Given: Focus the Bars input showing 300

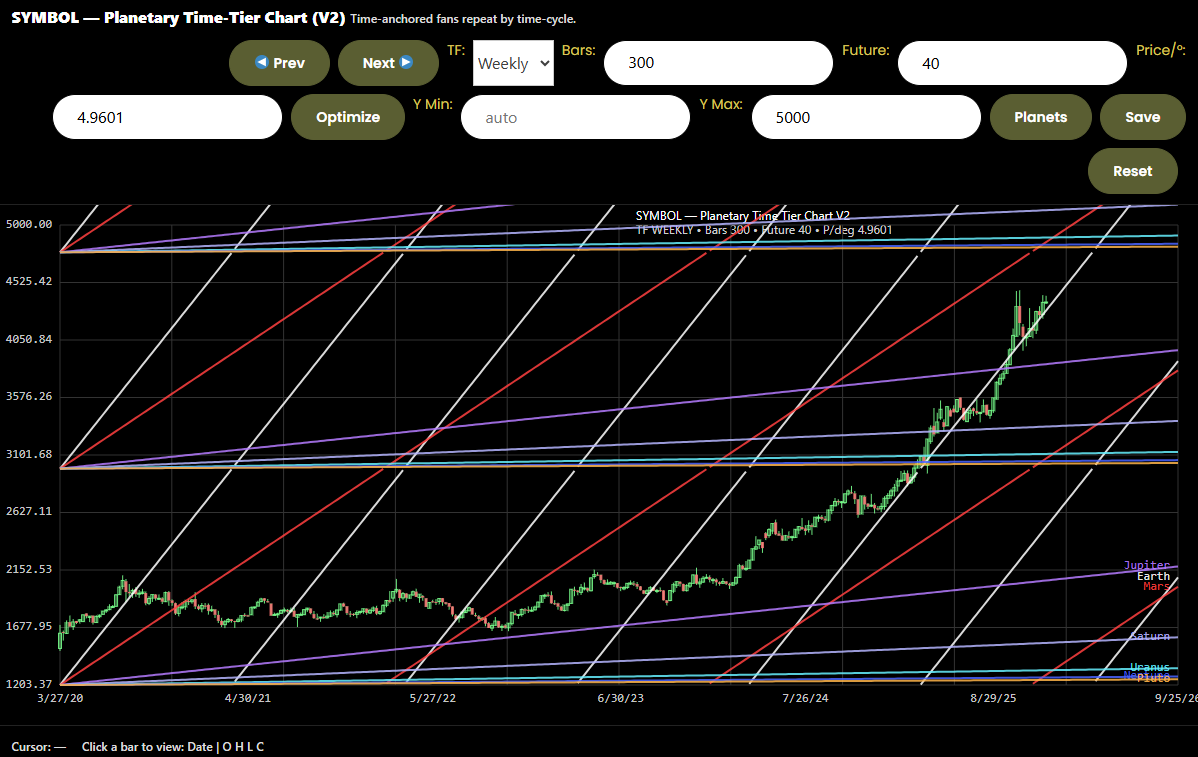Looking at the screenshot, I should [x=718, y=63].
